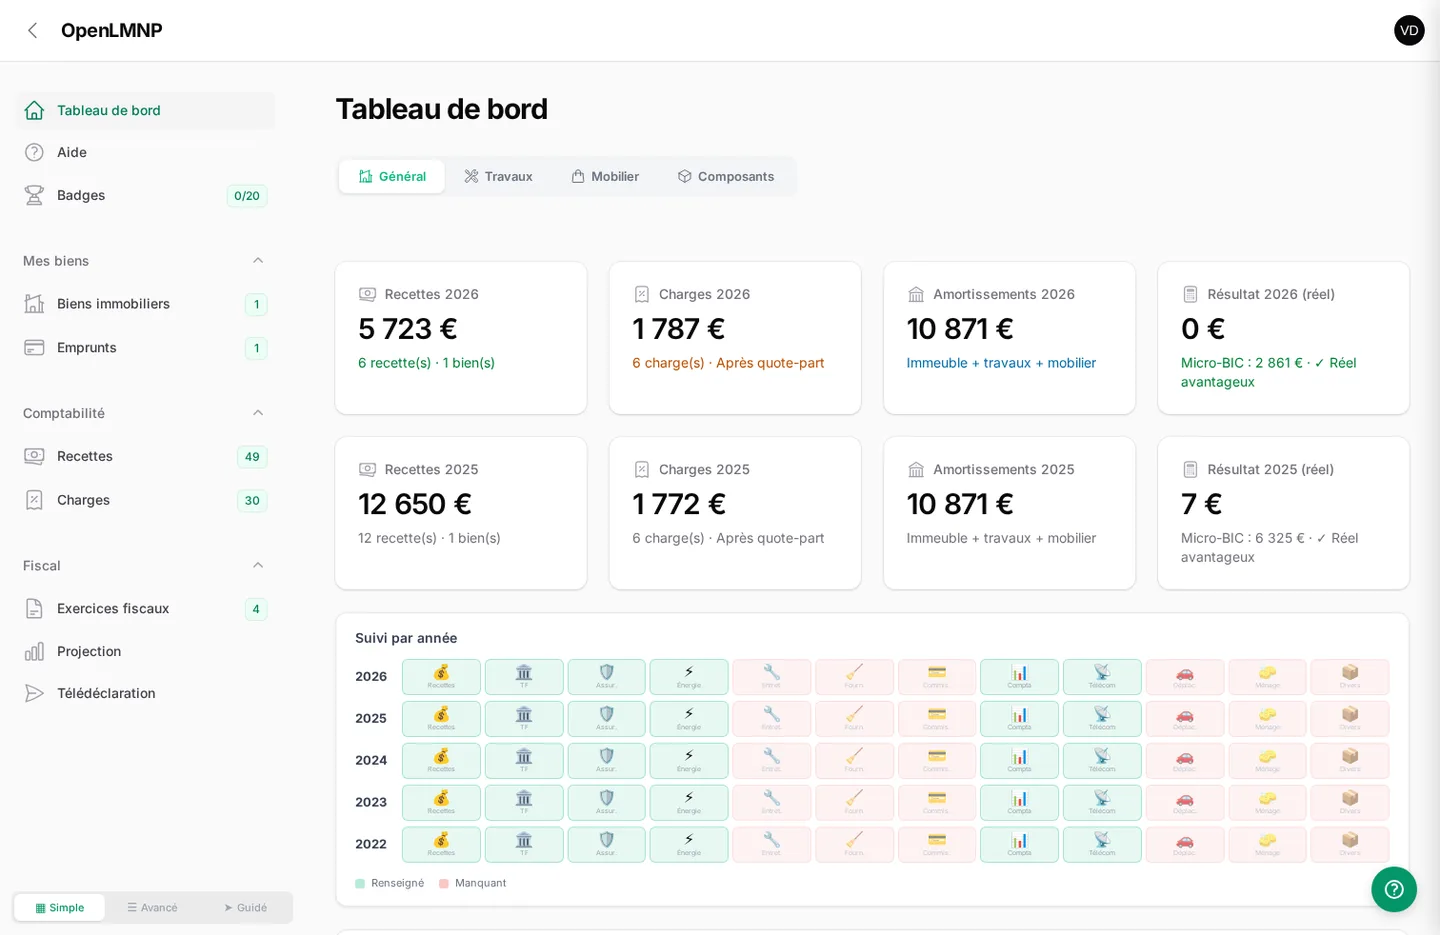Open the VD user avatar menu
Viewport: 1440px width, 935px height.
point(1409,30)
